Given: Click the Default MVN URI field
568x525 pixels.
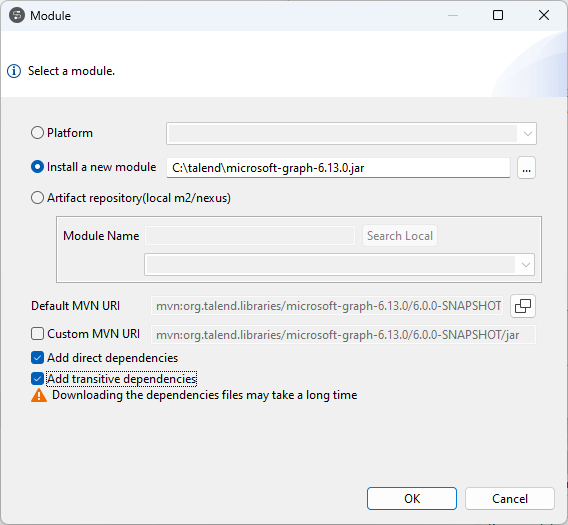Looking at the screenshot, I should [x=327, y=306].
